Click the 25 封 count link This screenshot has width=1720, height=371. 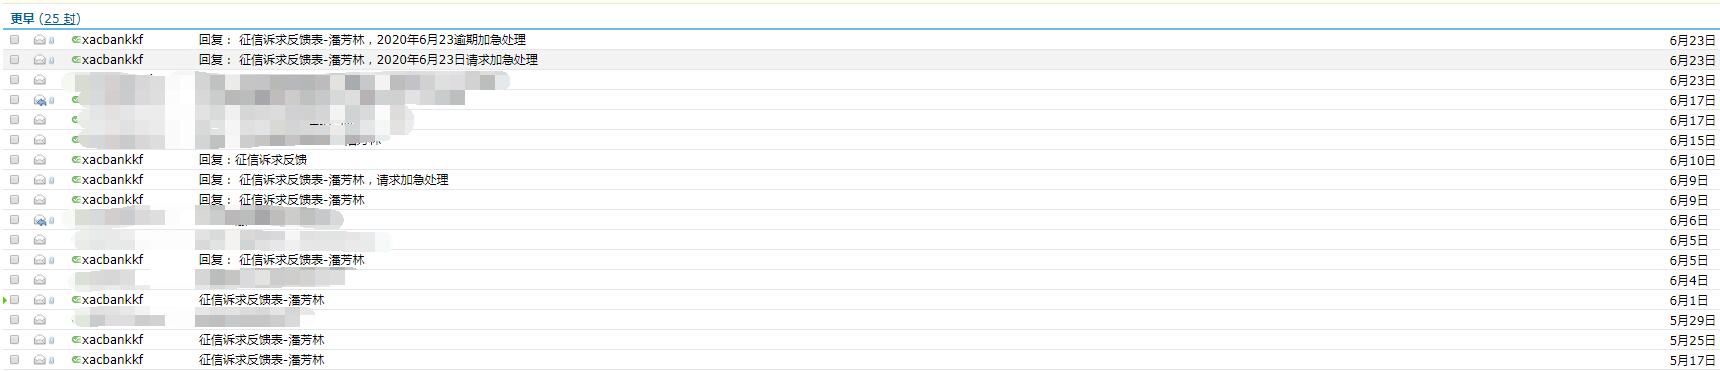click(60, 18)
